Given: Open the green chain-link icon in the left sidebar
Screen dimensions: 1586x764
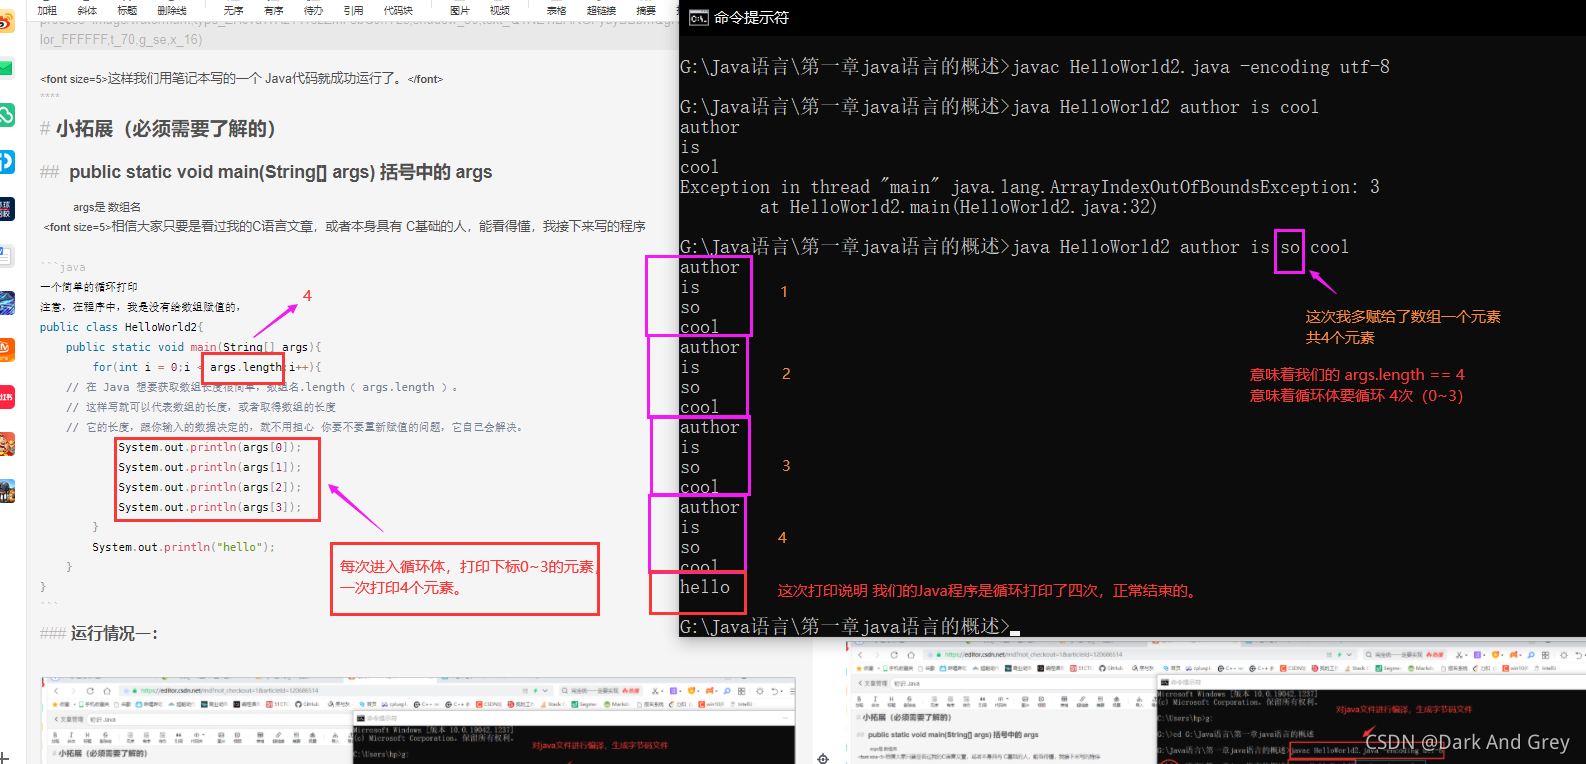Looking at the screenshot, I should click(6, 115).
